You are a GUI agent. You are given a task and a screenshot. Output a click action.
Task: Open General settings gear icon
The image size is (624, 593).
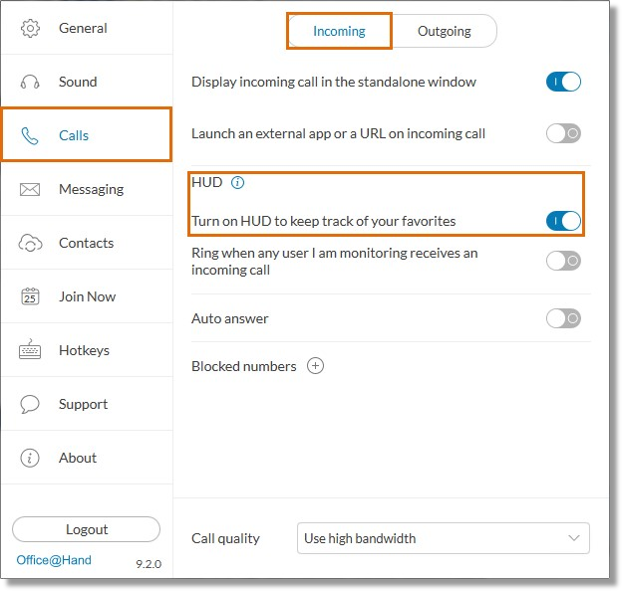[x=30, y=29]
